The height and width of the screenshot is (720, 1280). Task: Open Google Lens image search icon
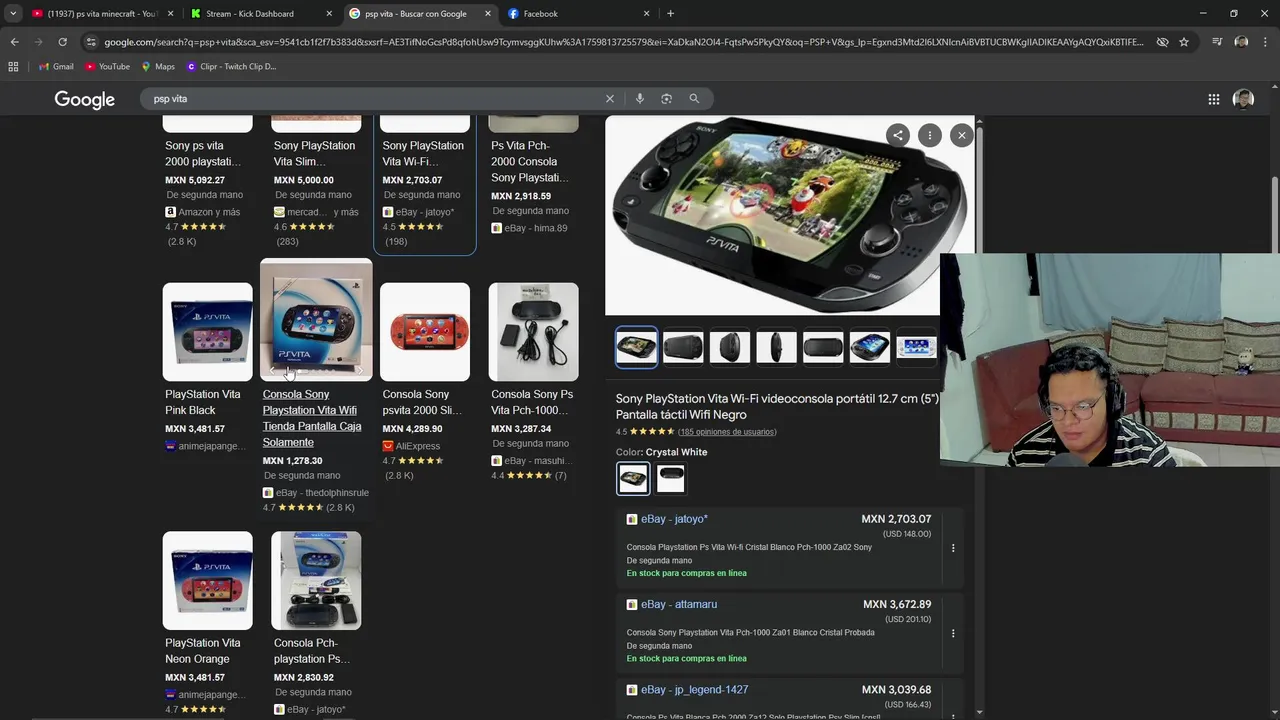pos(666,99)
